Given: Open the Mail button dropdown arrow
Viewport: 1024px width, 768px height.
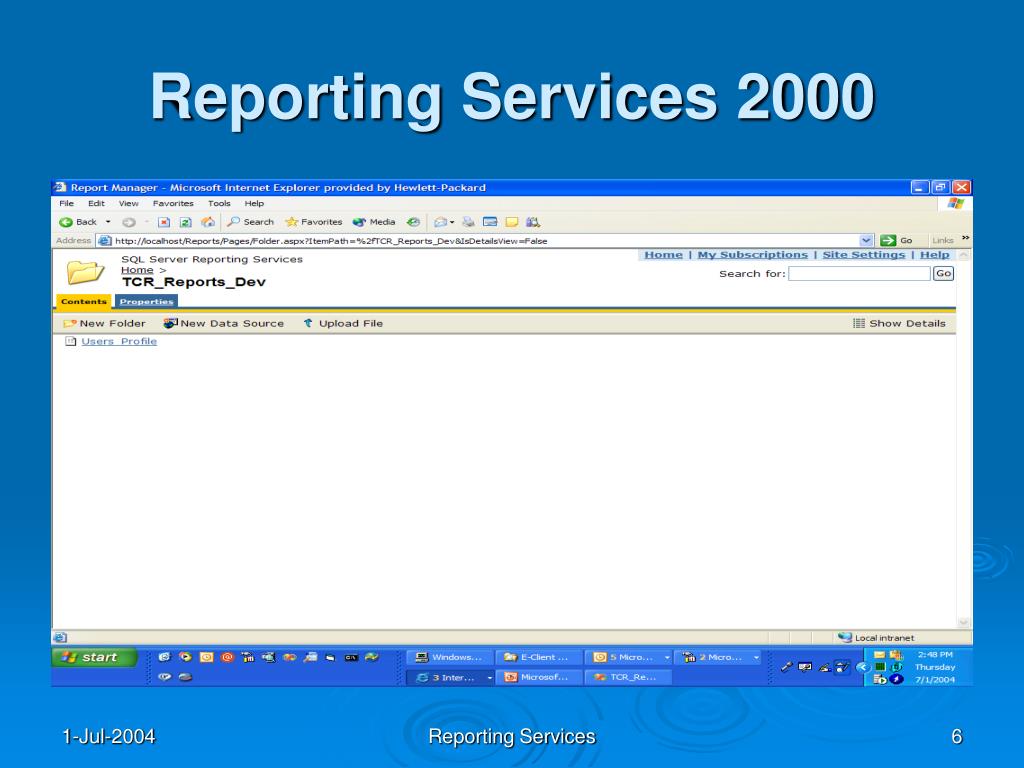Looking at the screenshot, I should pos(452,222).
